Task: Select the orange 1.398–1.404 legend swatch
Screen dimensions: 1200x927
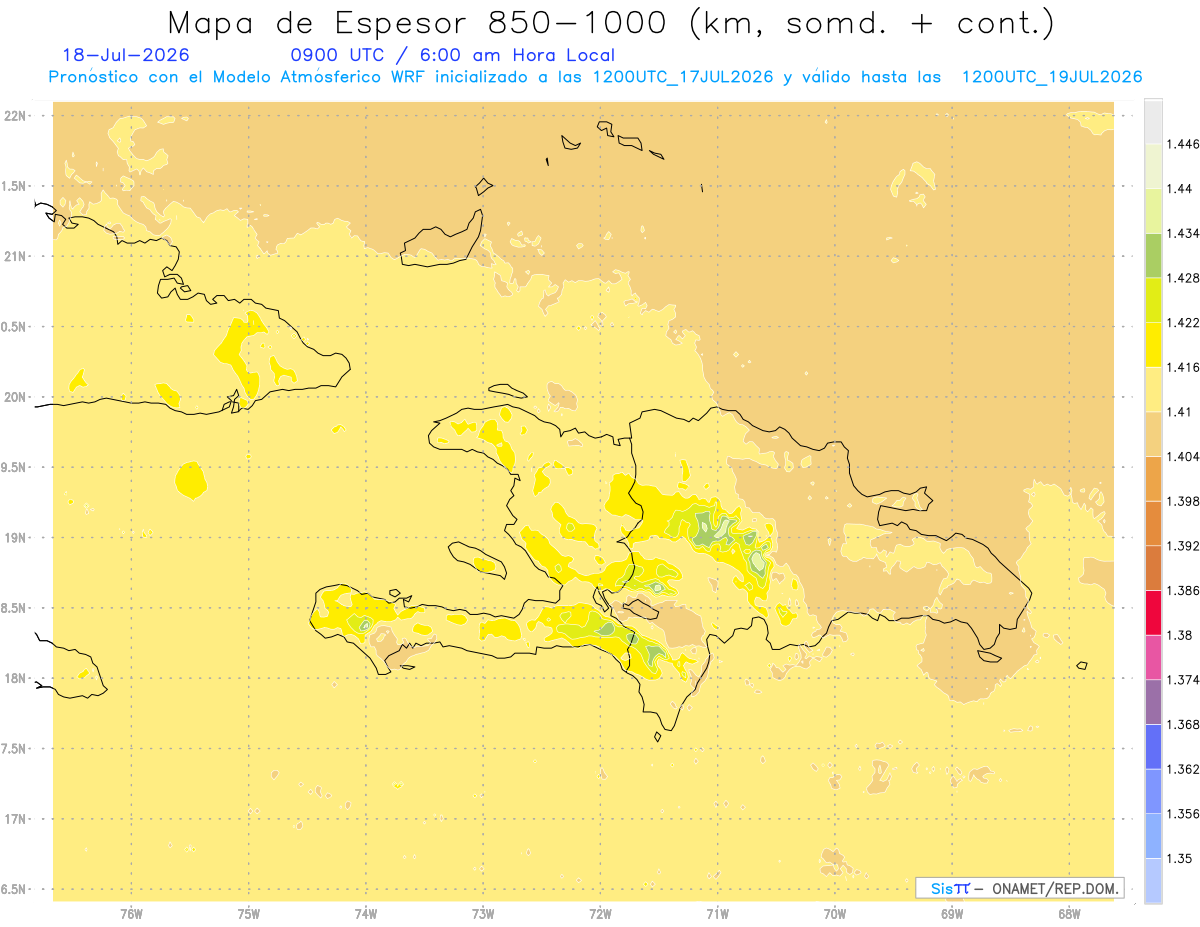Action: coord(1153,478)
